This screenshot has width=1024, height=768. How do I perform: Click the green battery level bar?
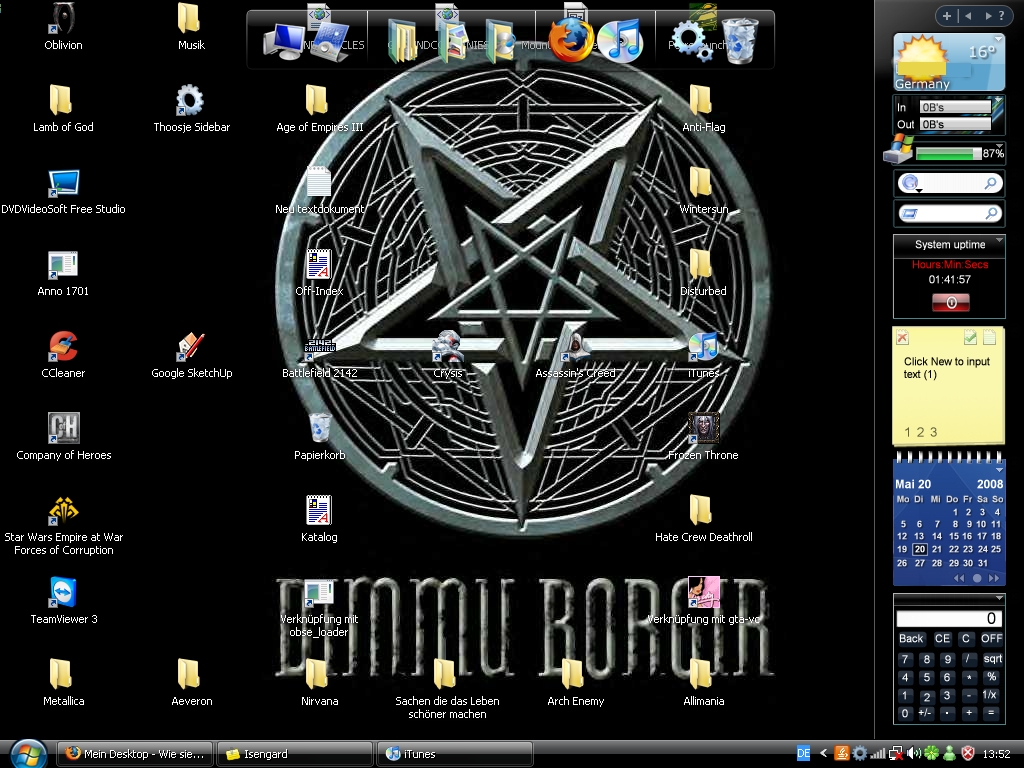pyautogui.click(x=947, y=154)
